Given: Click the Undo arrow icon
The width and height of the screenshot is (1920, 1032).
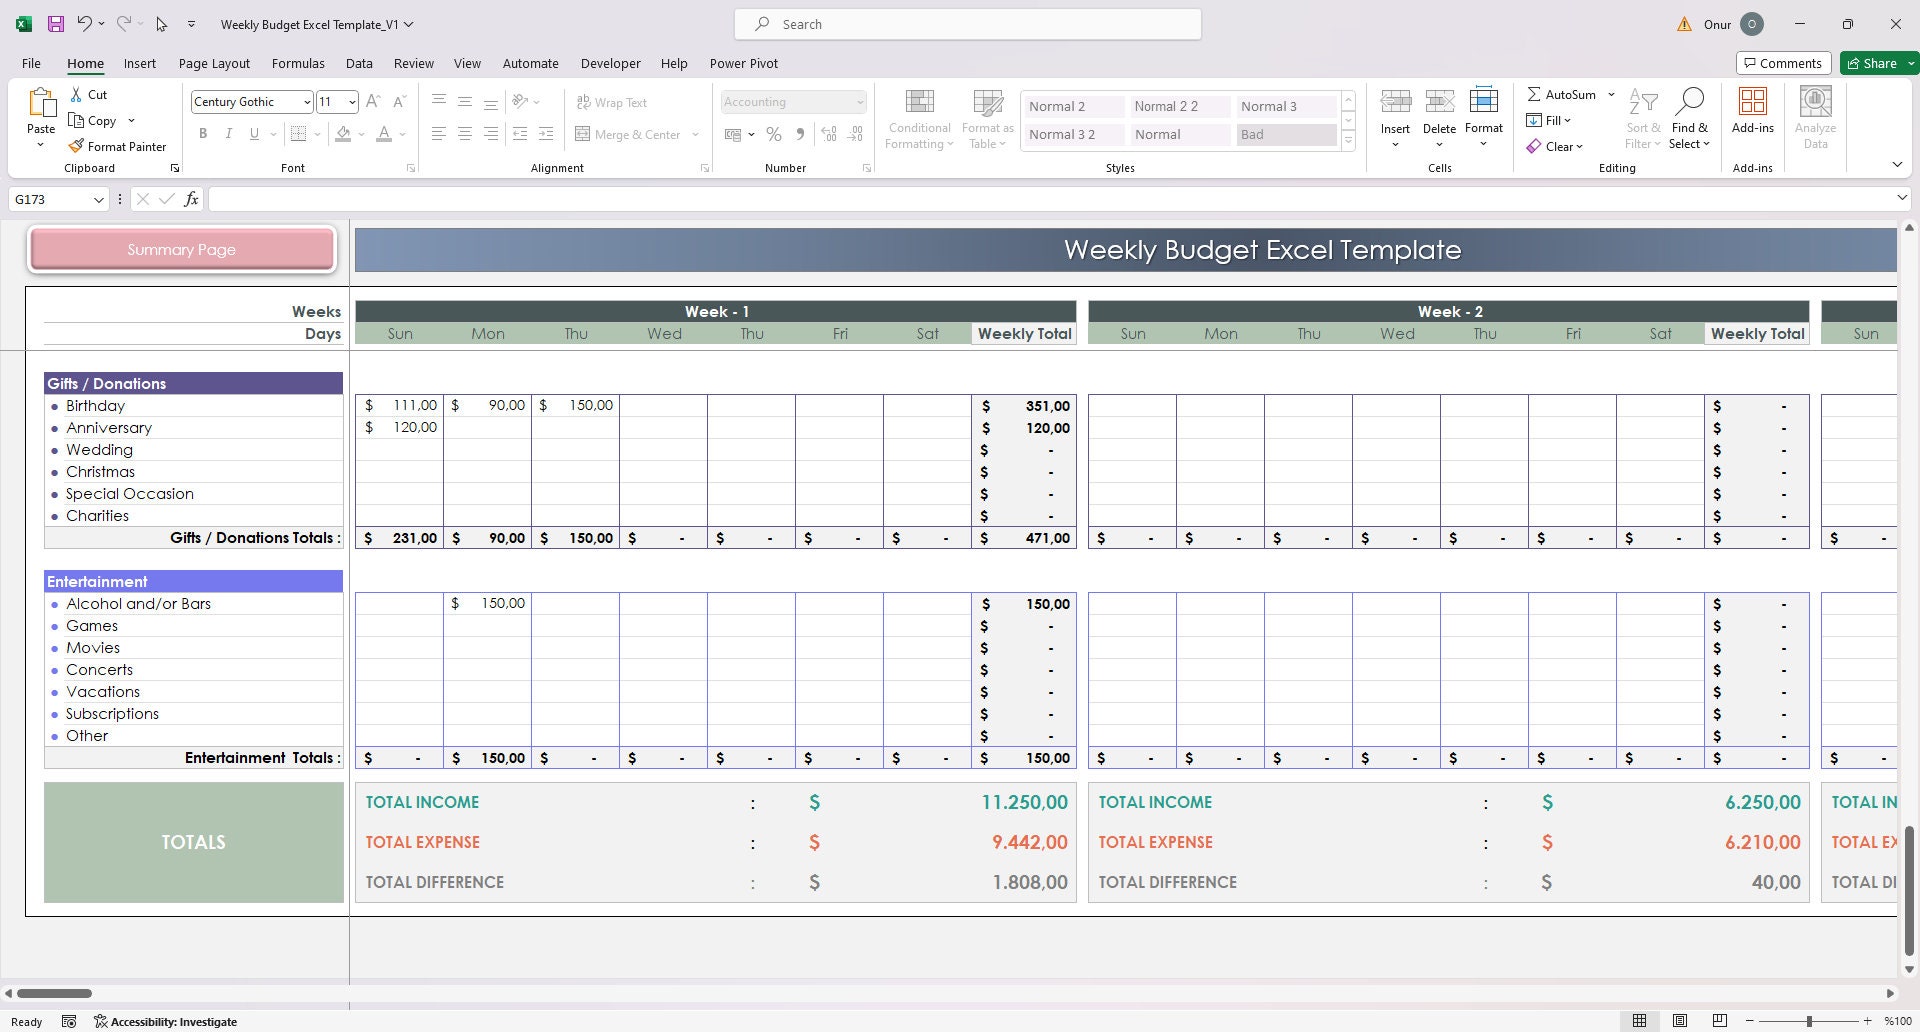Looking at the screenshot, I should click(x=85, y=24).
